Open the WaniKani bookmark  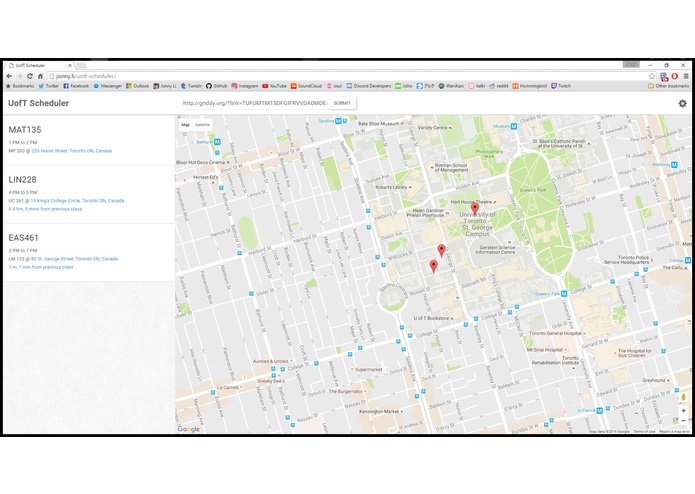click(x=451, y=86)
